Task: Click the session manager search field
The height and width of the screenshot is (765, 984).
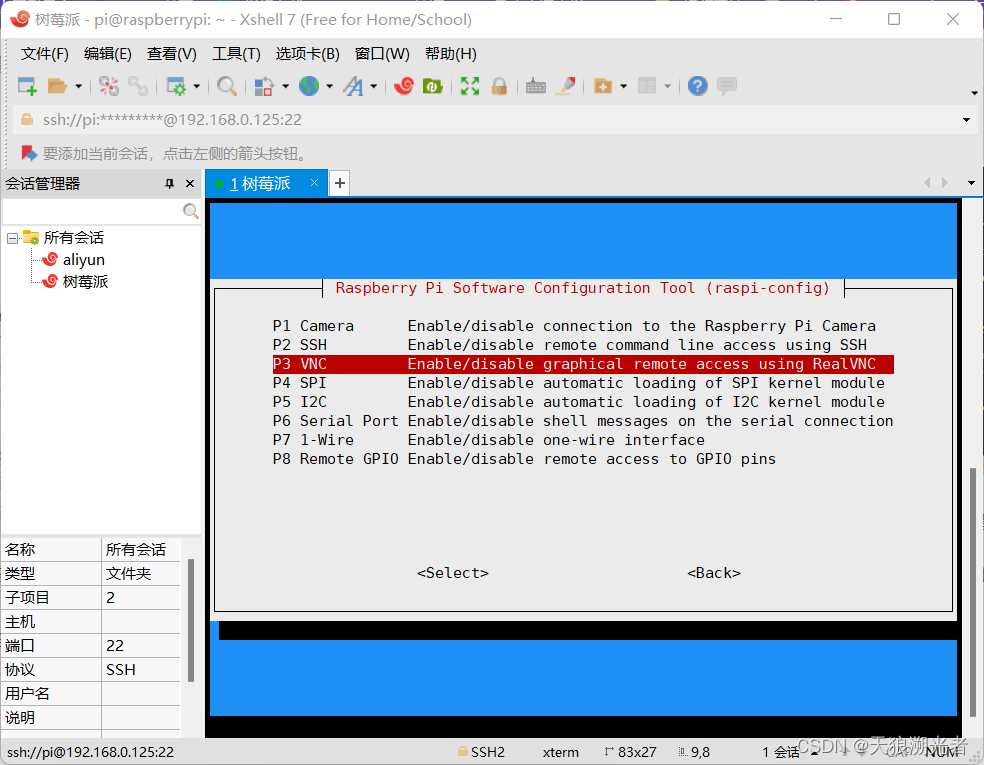Action: click(x=92, y=211)
